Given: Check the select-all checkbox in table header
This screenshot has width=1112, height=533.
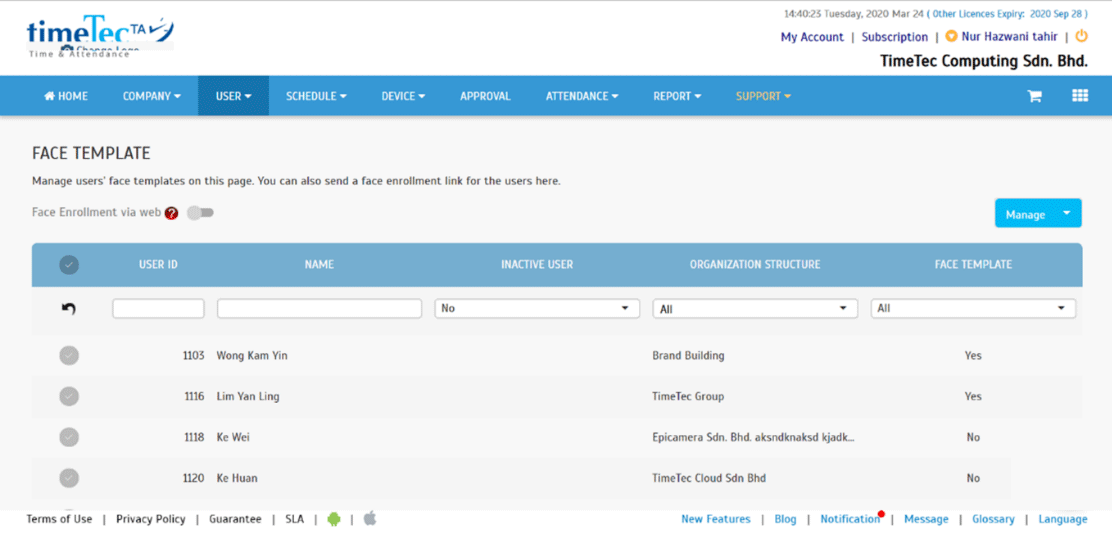Looking at the screenshot, I should click(69, 264).
